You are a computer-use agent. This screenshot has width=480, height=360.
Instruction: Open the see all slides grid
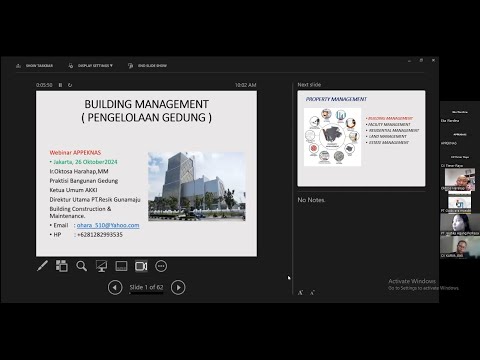[62, 266]
